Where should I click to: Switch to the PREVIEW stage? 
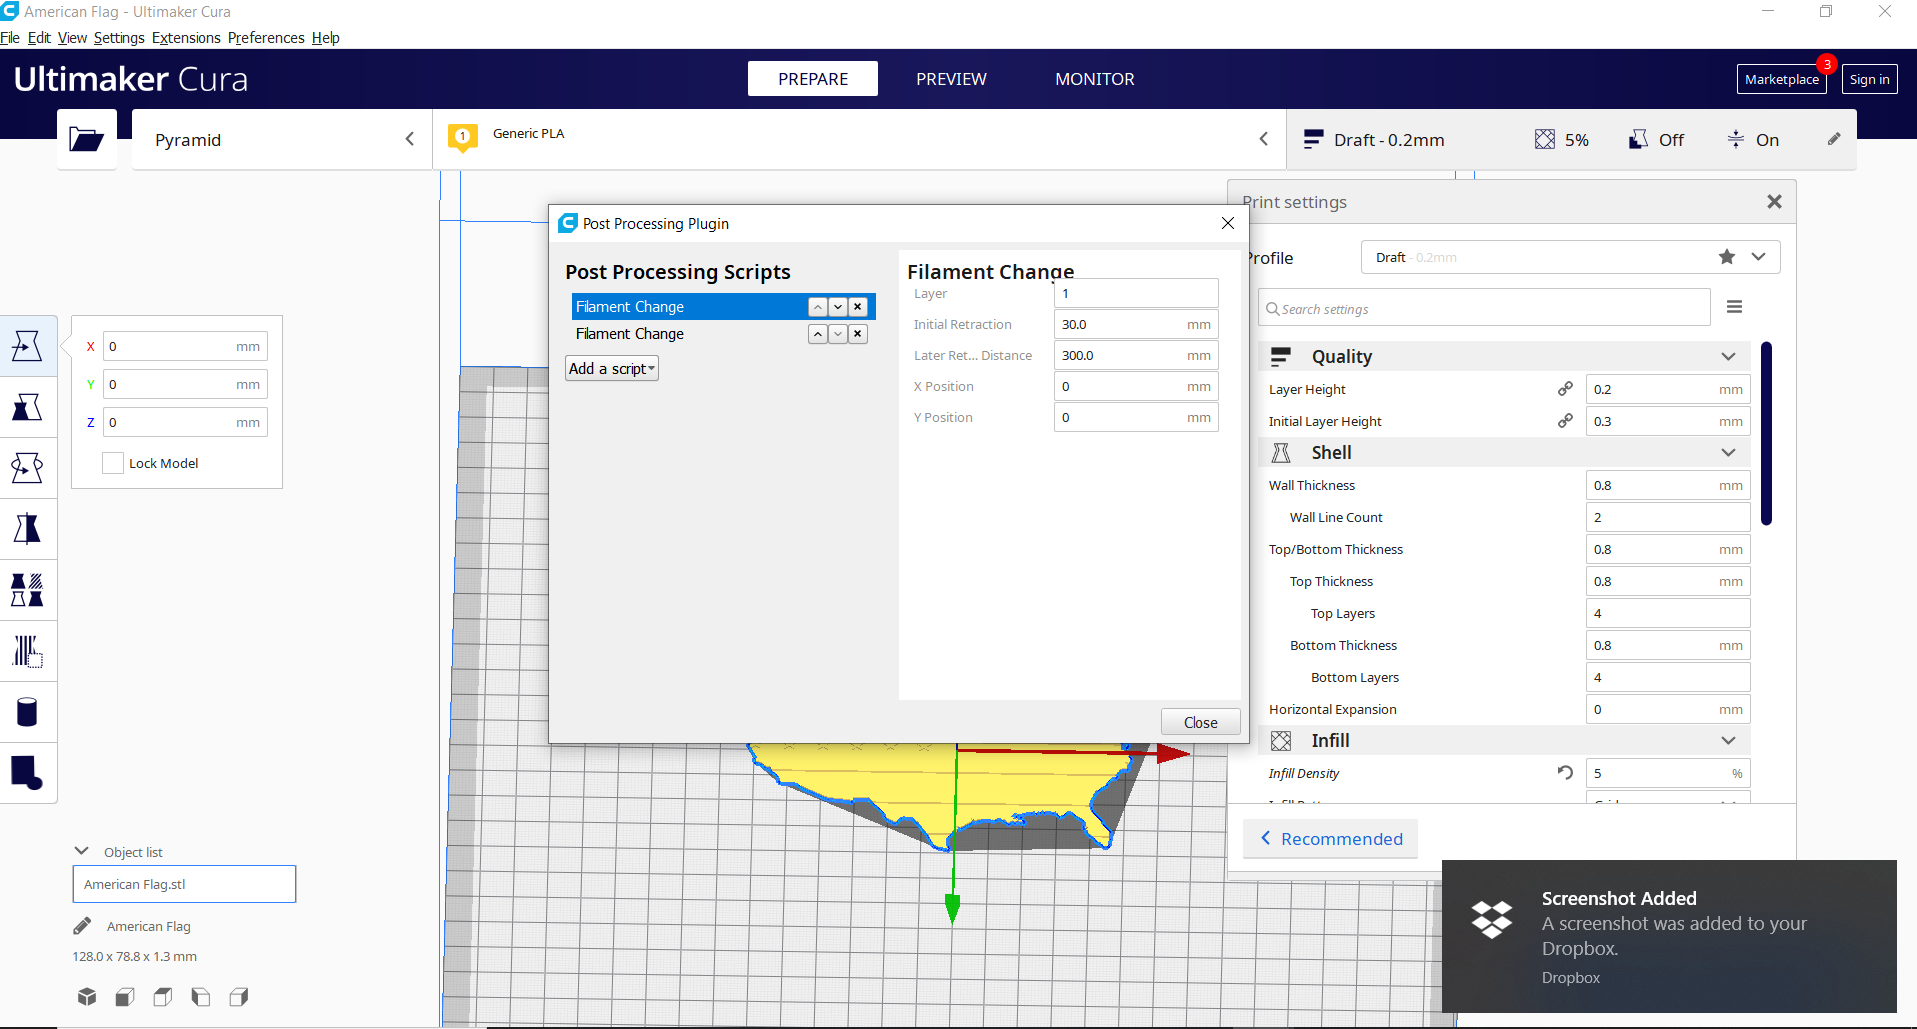coord(951,79)
